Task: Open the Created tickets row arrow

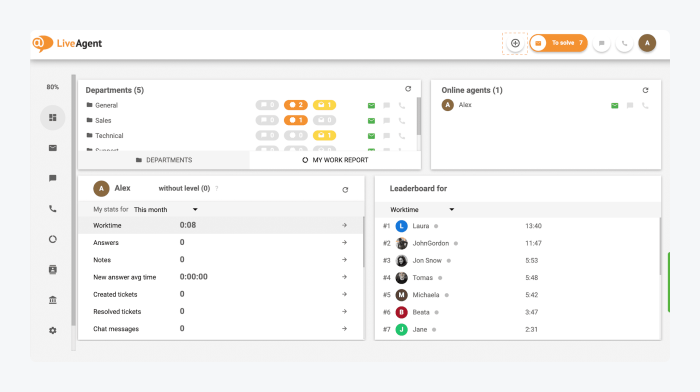Action: (344, 294)
